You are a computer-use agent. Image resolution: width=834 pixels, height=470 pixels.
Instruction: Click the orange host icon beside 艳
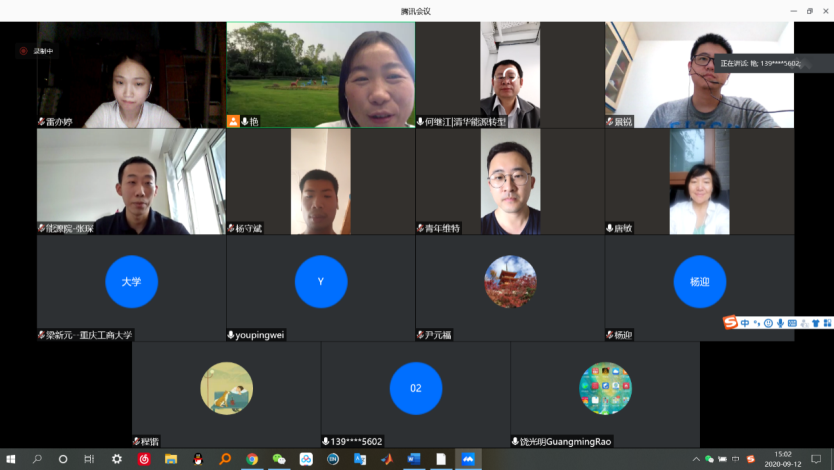[233, 121]
